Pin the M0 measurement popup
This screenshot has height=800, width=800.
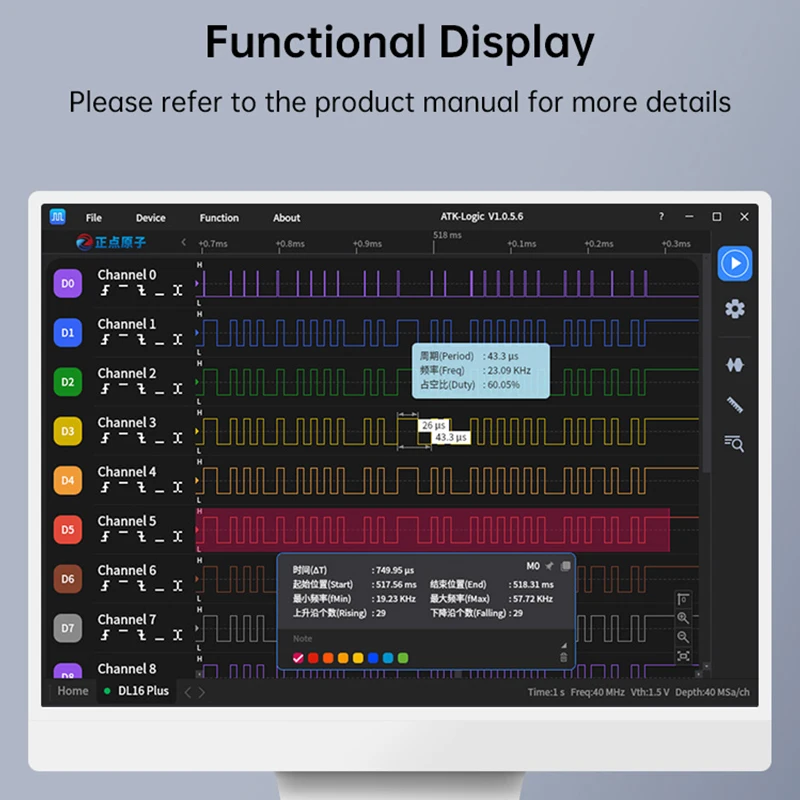point(549,566)
